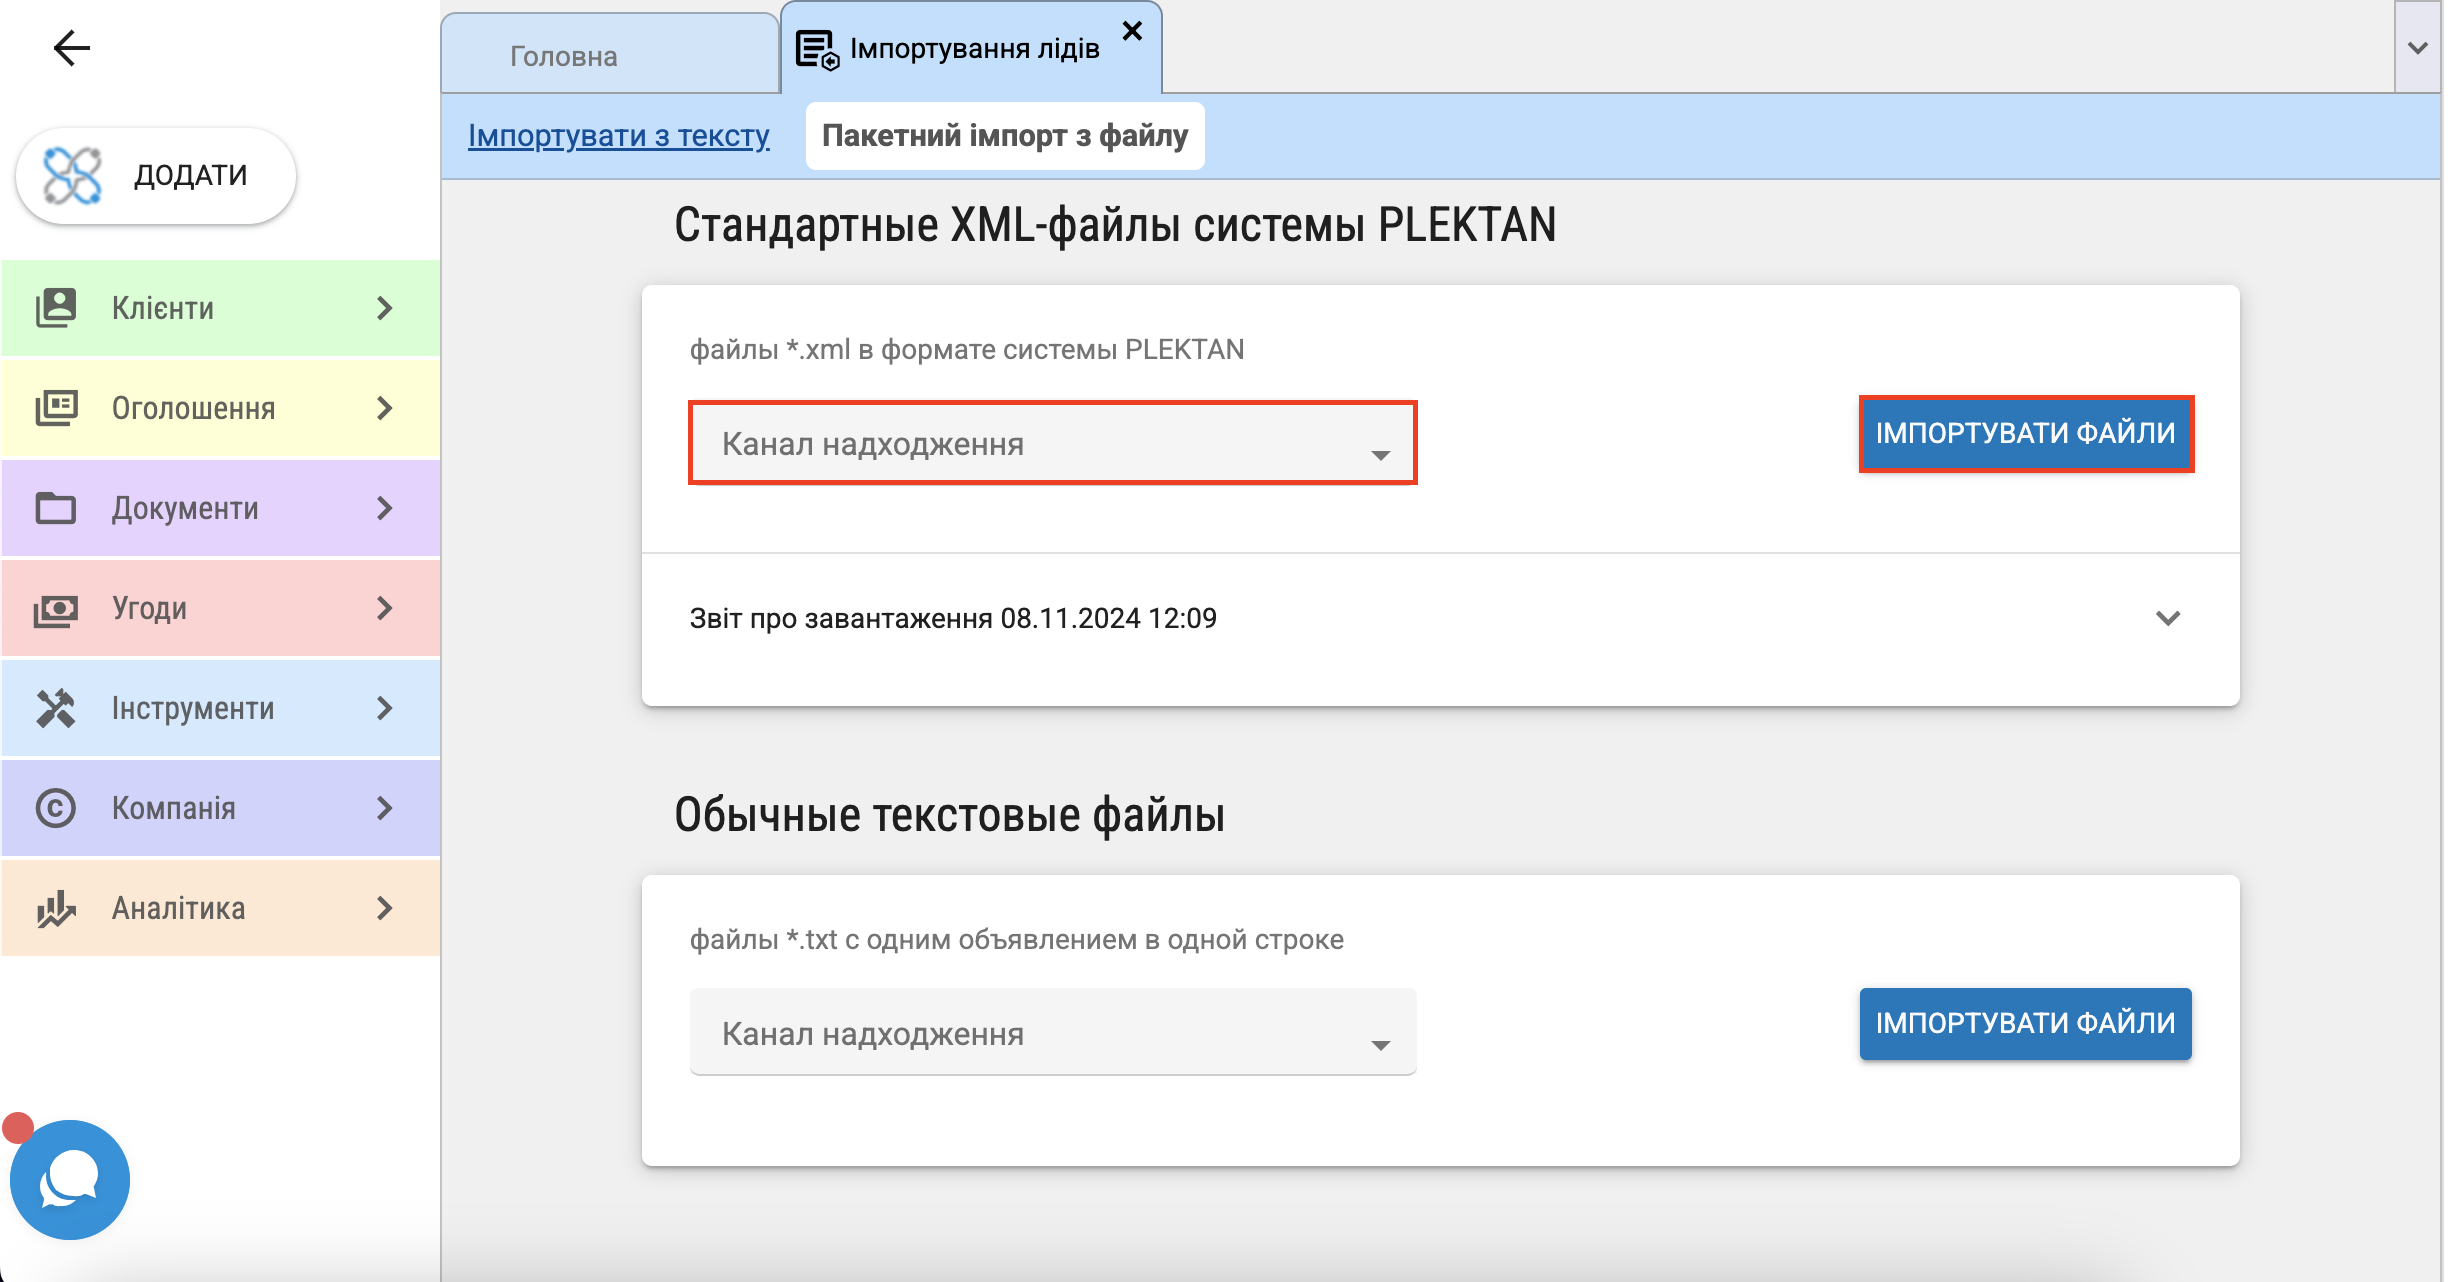Expand the Угоди menu chevron
This screenshot has width=2448, height=1282.
click(385, 608)
